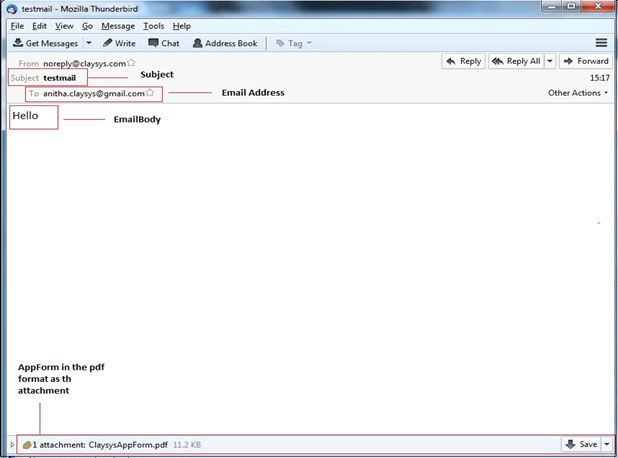Click the 11.2 KB attachment size
Image resolution: width=618 pixels, height=458 pixels.
tap(187, 445)
